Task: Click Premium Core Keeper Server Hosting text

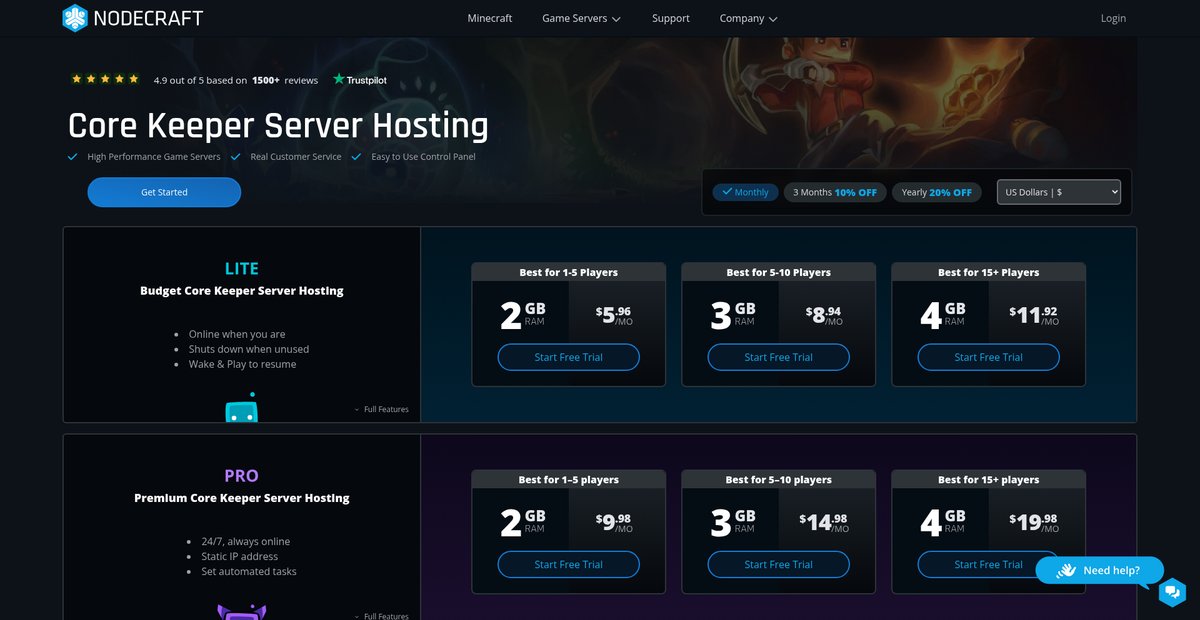Action: [241, 498]
